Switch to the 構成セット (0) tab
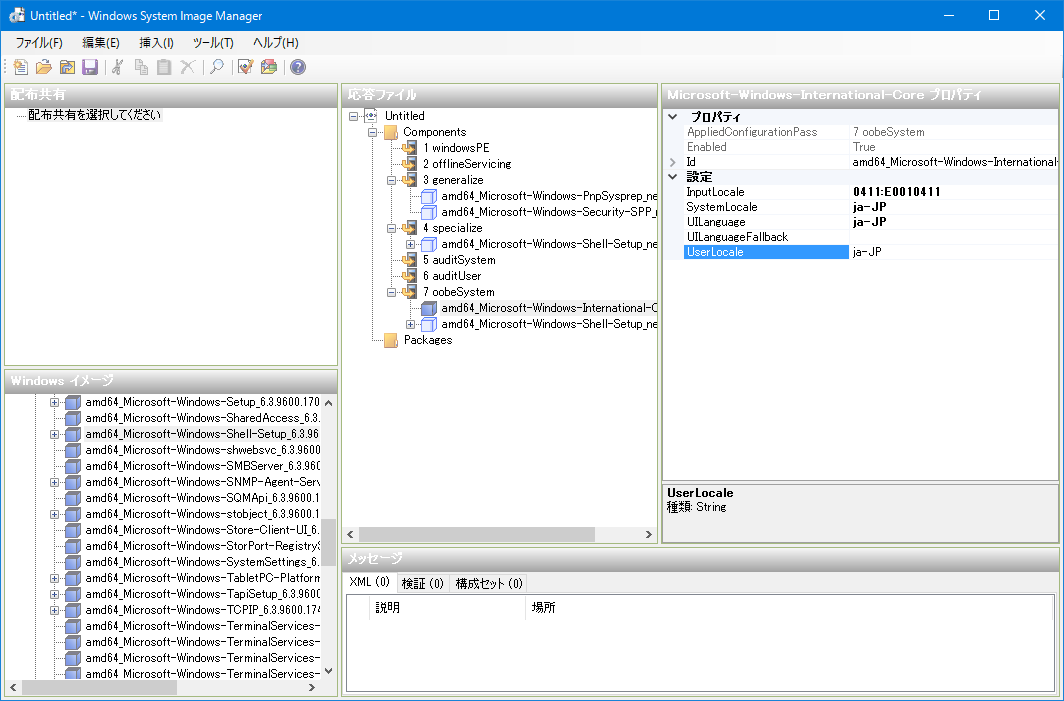 tap(489, 584)
